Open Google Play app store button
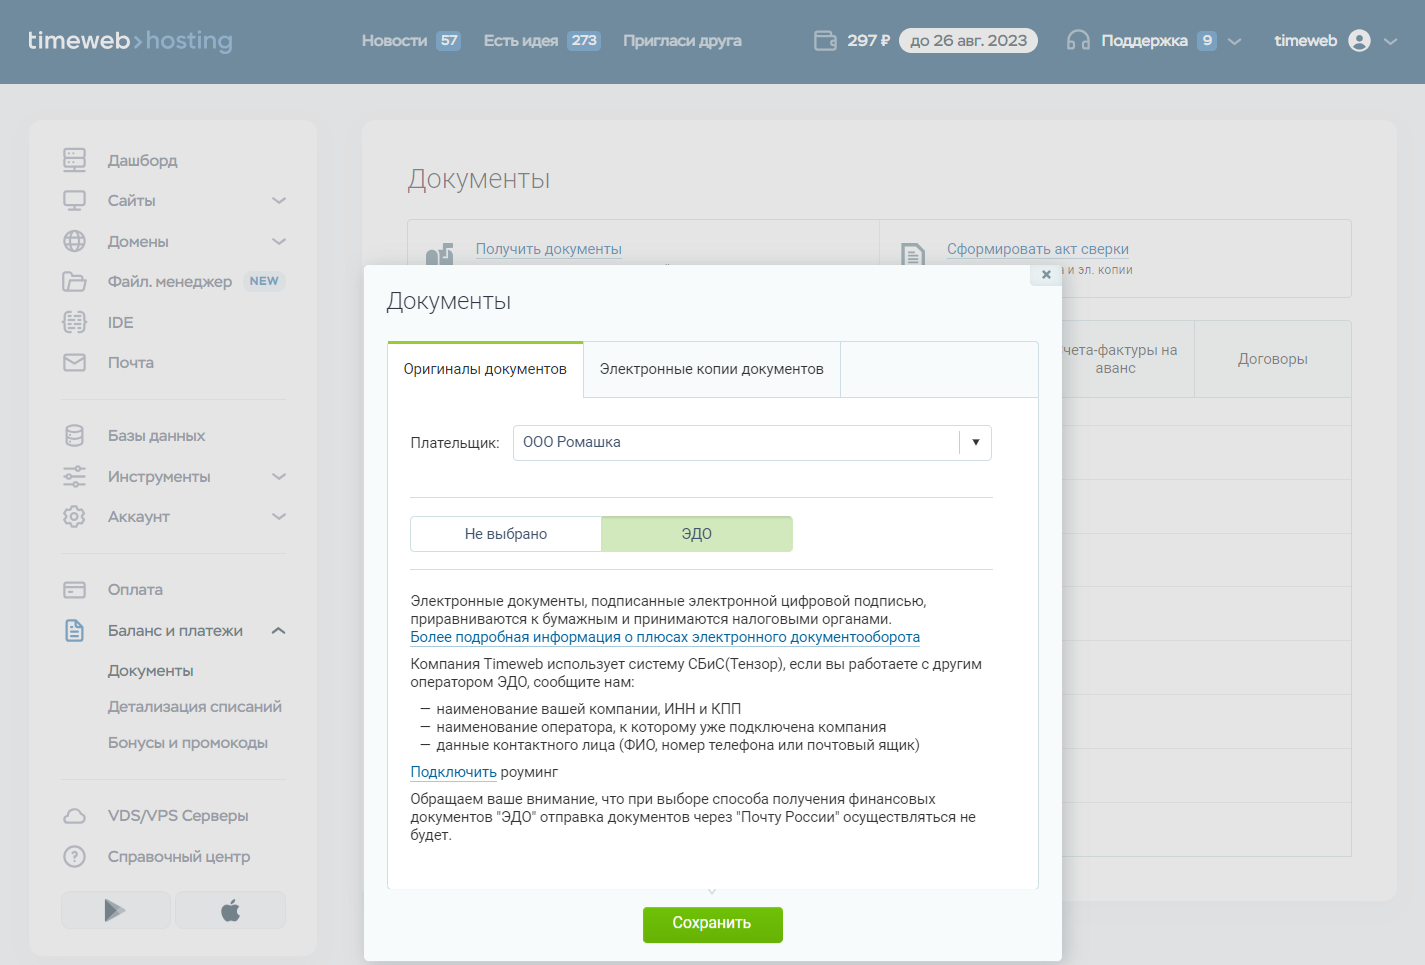Viewport: 1425px width, 965px height. (115, 910)
